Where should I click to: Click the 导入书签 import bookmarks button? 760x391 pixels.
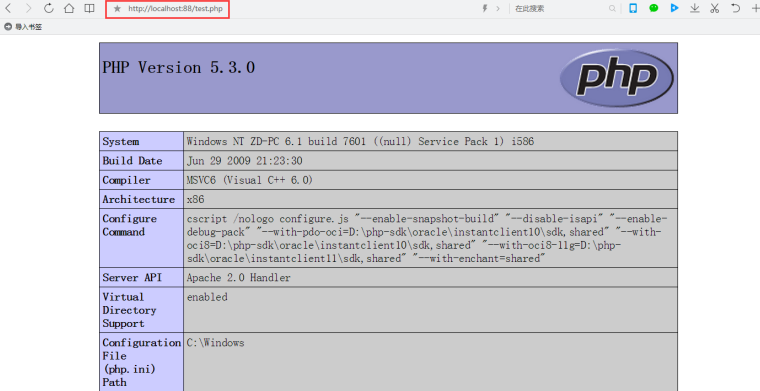pos(23,27)
